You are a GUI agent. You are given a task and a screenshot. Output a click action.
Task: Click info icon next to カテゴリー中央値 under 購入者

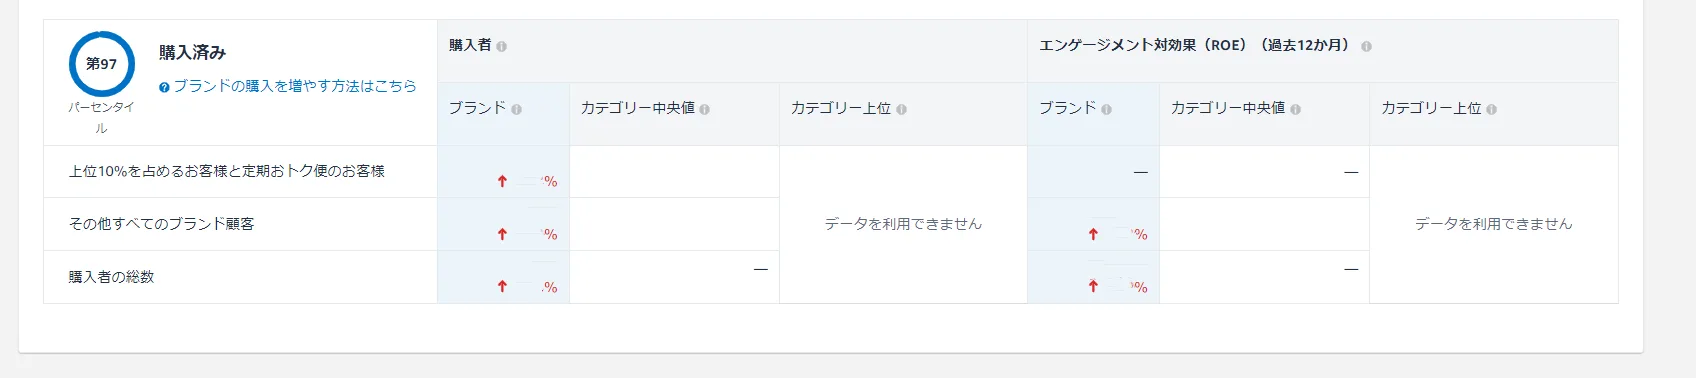(704, 109)
